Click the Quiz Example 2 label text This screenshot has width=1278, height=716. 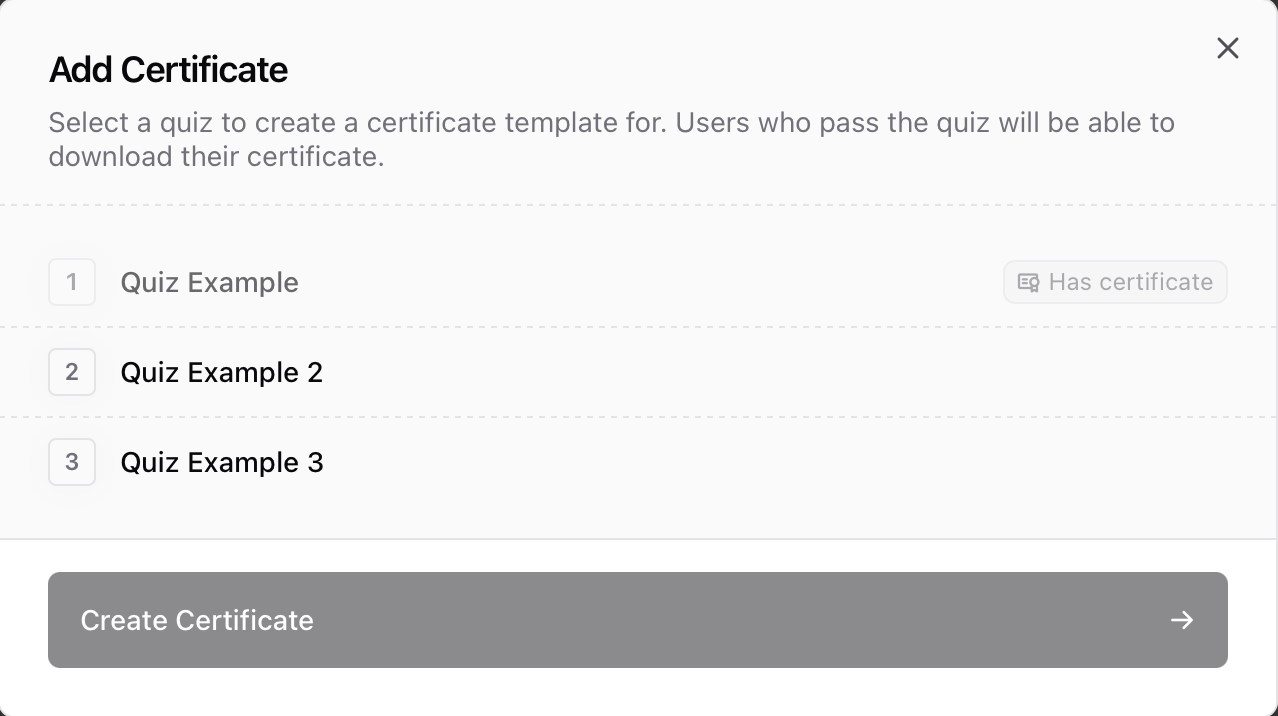221,372
